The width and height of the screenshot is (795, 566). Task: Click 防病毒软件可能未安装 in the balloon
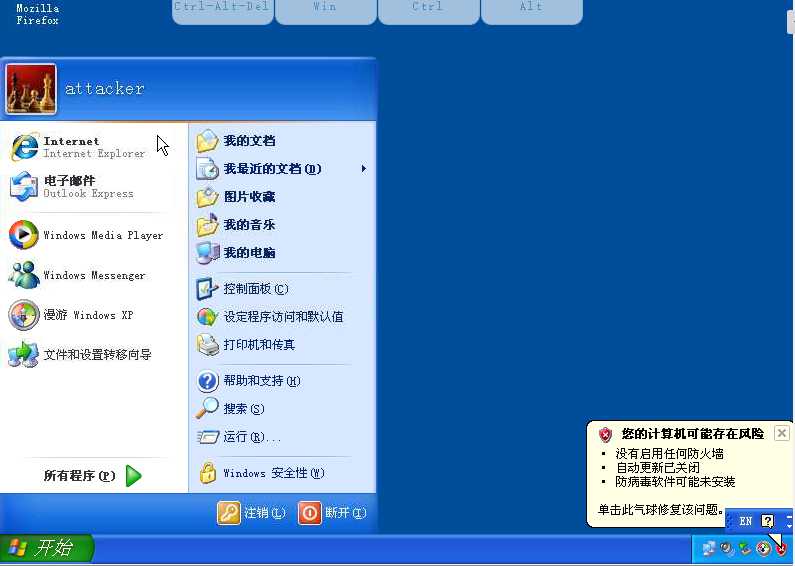[675, 481]
